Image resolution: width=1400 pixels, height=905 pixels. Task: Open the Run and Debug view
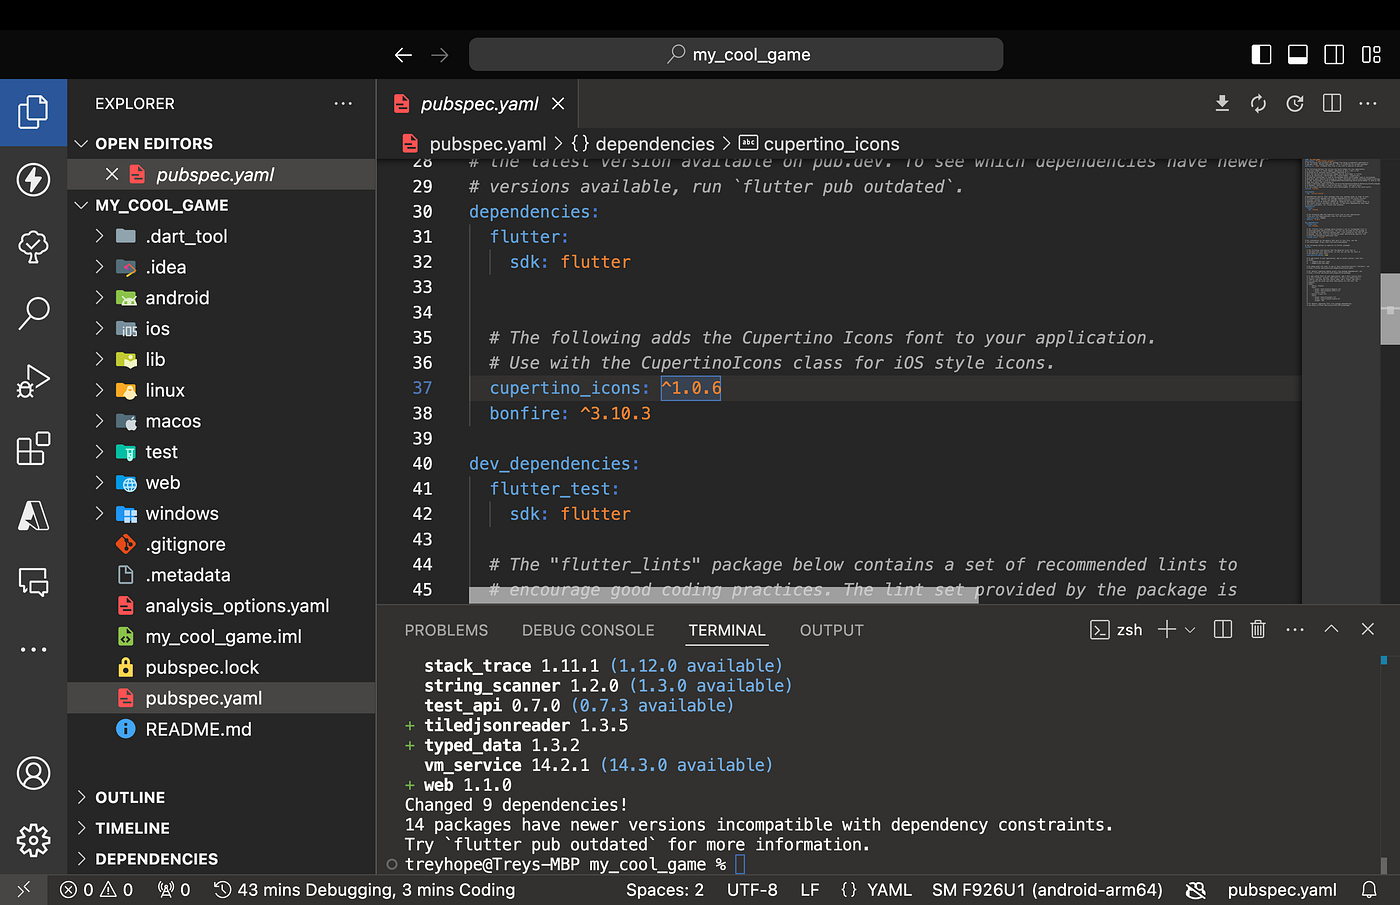pyautogui.click(x=33, y=381)
